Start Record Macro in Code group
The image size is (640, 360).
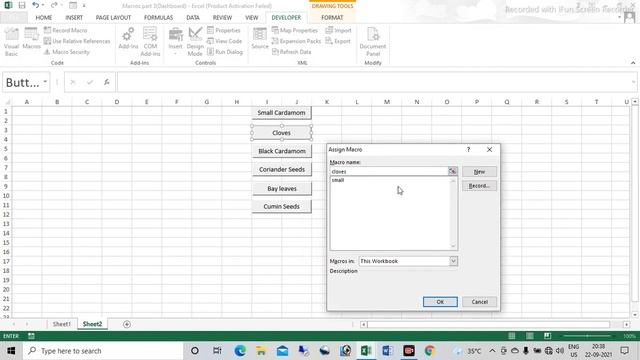pyautogui.click(x=66, y=30)
